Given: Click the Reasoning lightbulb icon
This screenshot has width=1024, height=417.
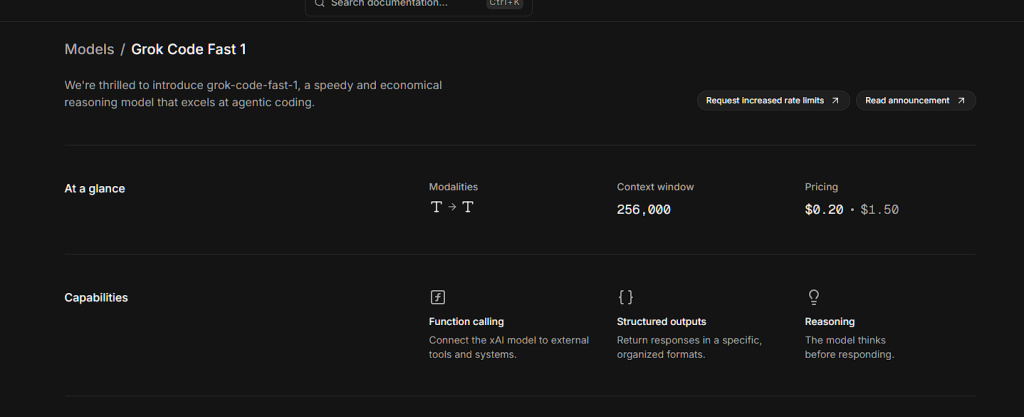Looking at the screenshot, I should click(x=814, y=297).
